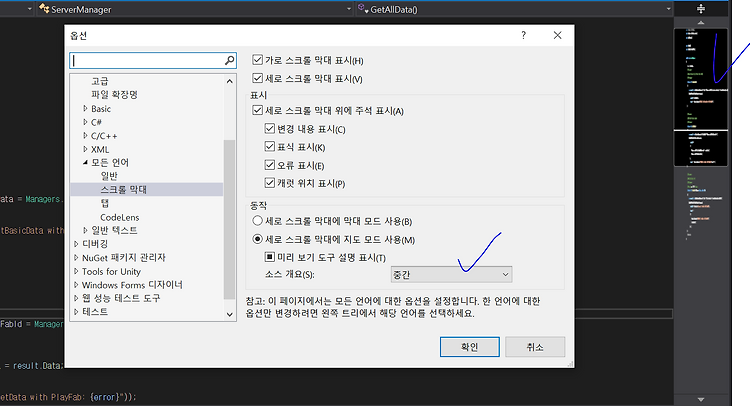This screenshot has height=406, width=750.
Task: Click the search magnifier icon in options
Action: coord(230,60)
